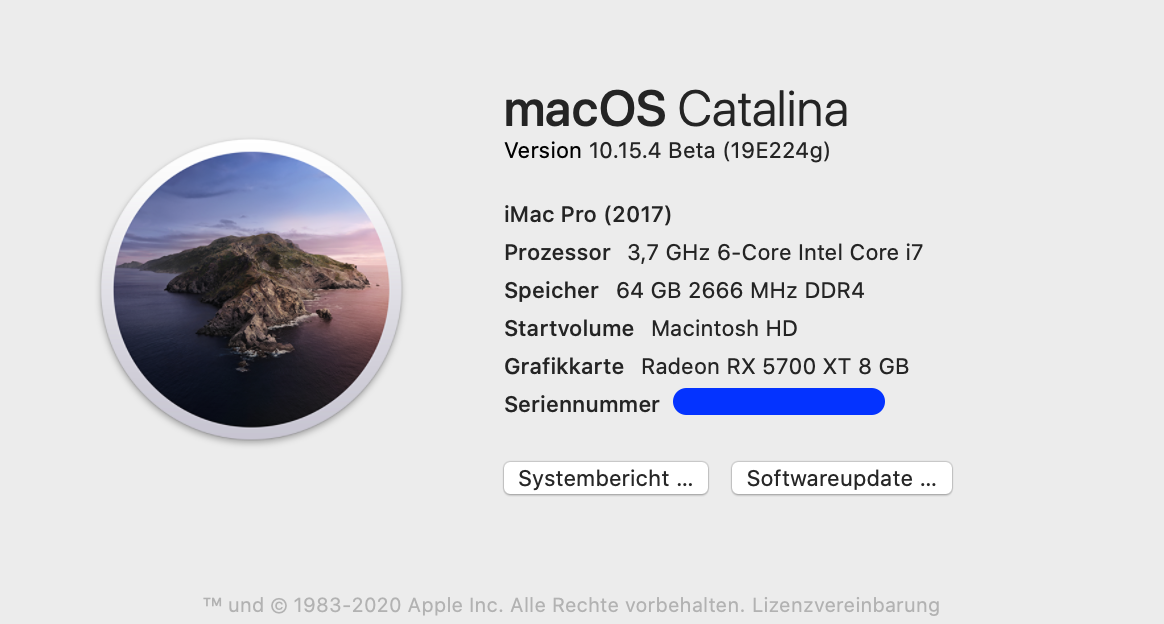1164x624 pixels.
Task: Click the Macintosh HD startup volume name
Action: (724, 329)
